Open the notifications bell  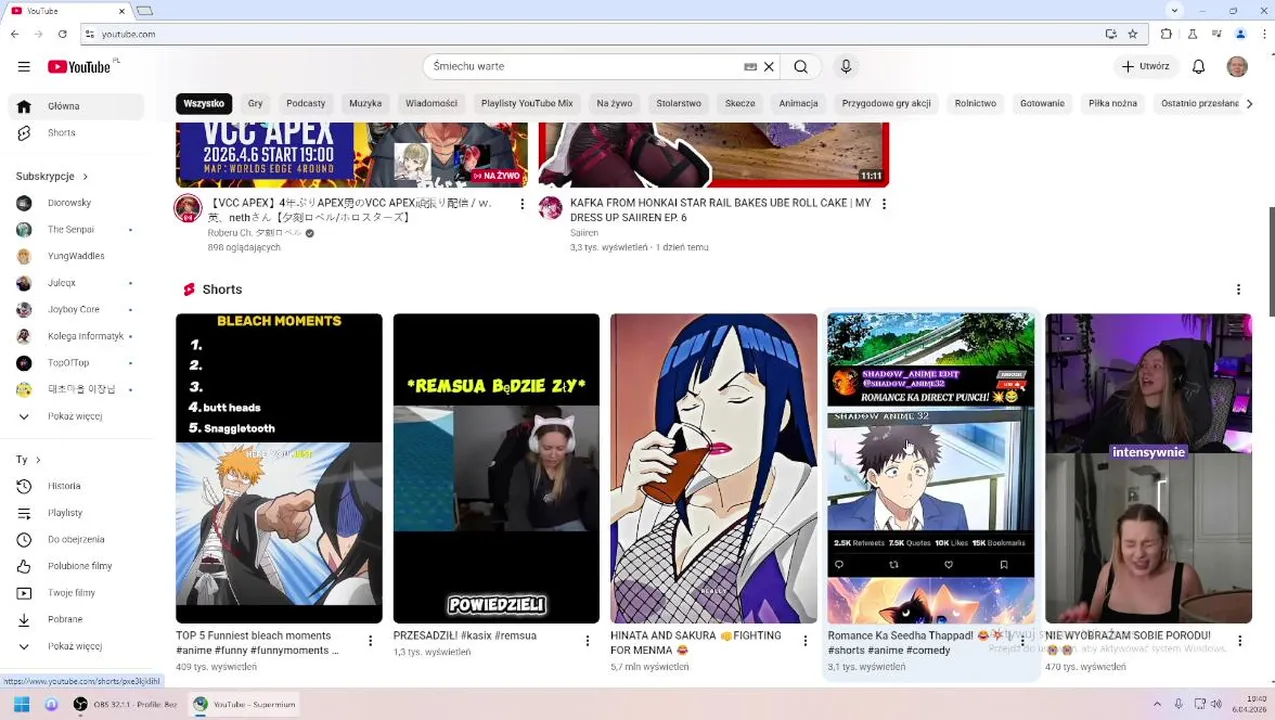1198,67
